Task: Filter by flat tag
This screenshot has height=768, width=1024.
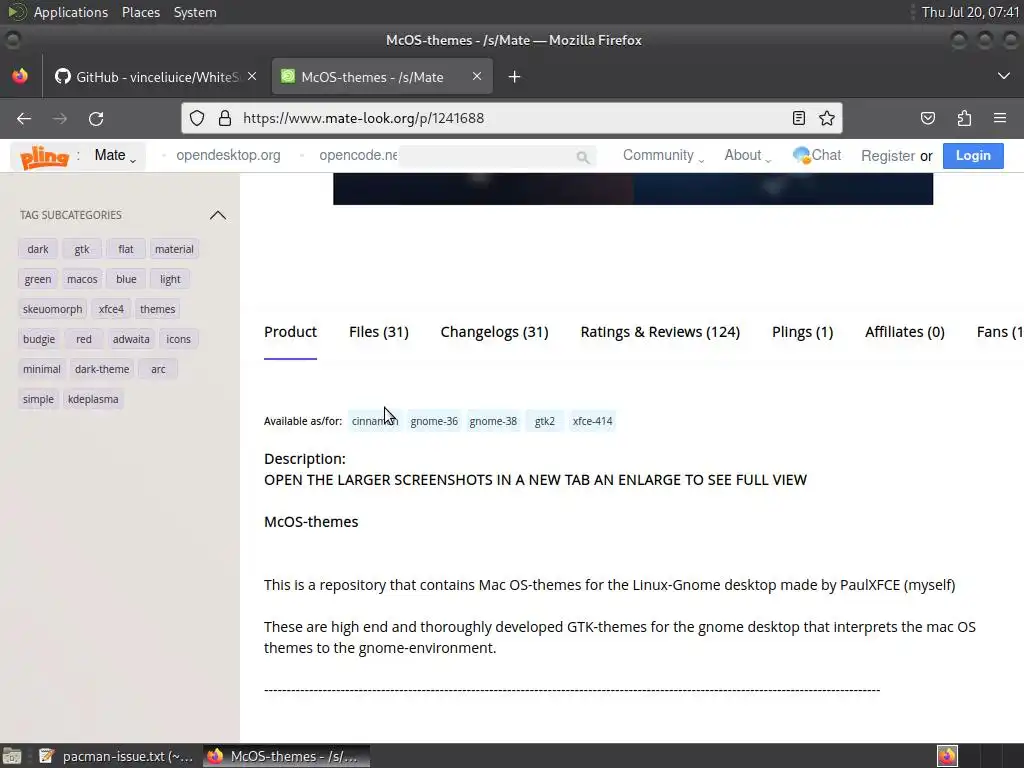Action: 125,249
